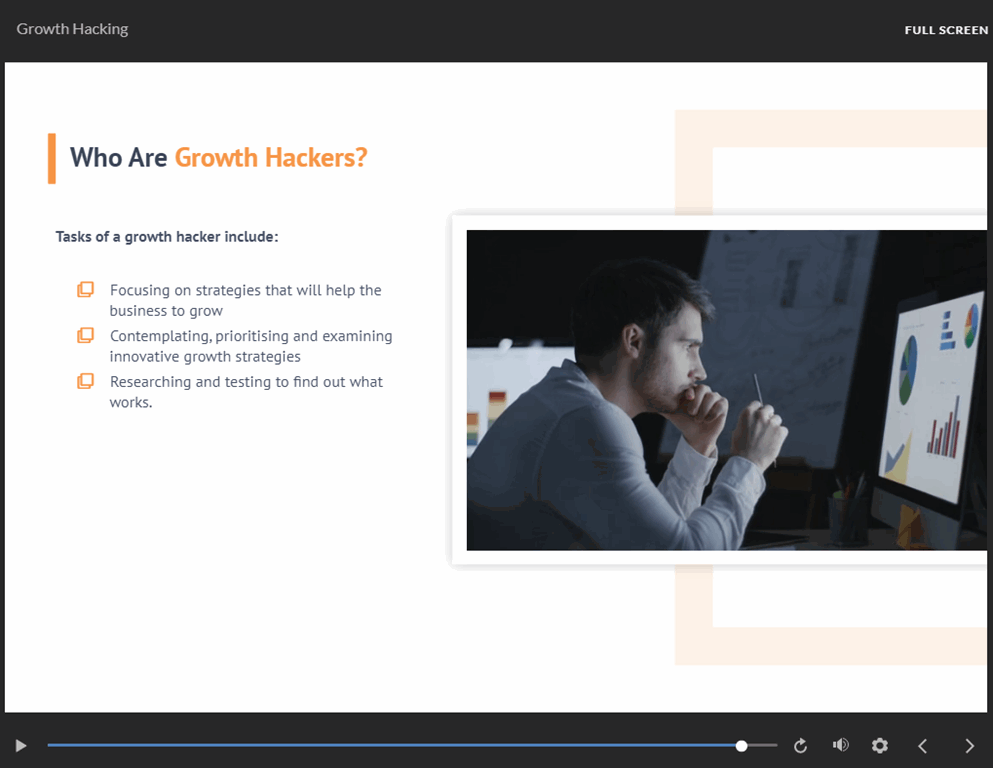Click the photo of man at monitor
Image resolution: width=993 pixels, height=768 pixels.
[726, 390]
